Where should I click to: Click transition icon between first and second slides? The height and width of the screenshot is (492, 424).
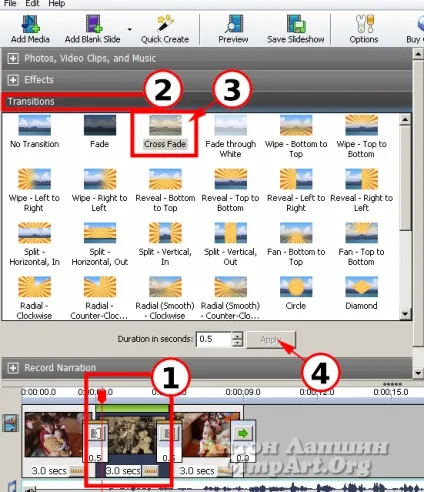96,433
